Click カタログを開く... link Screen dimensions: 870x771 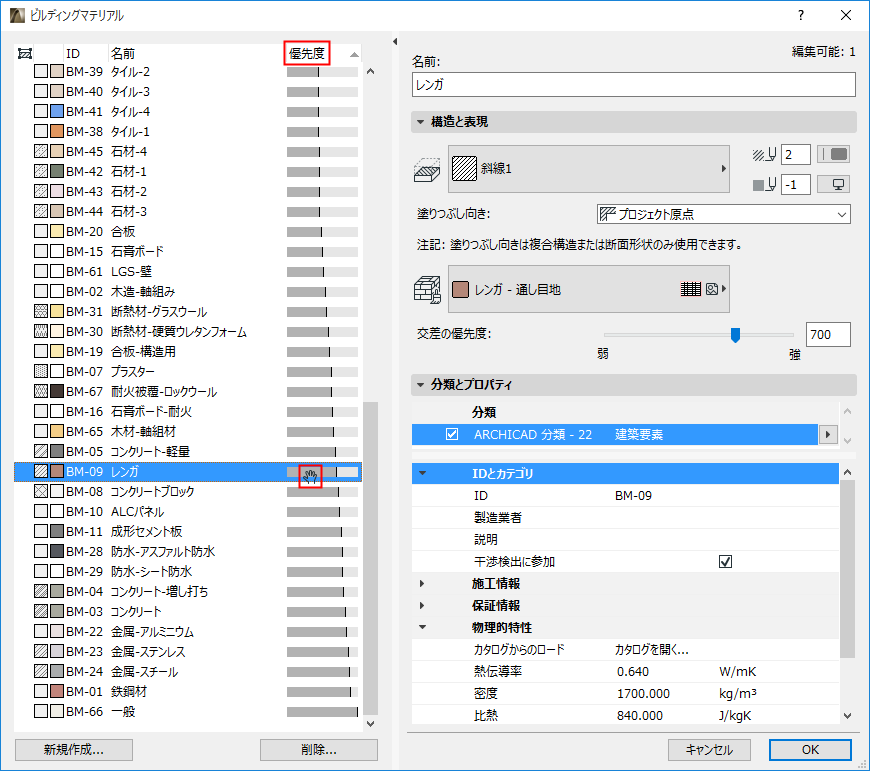(x=651, y=650)
